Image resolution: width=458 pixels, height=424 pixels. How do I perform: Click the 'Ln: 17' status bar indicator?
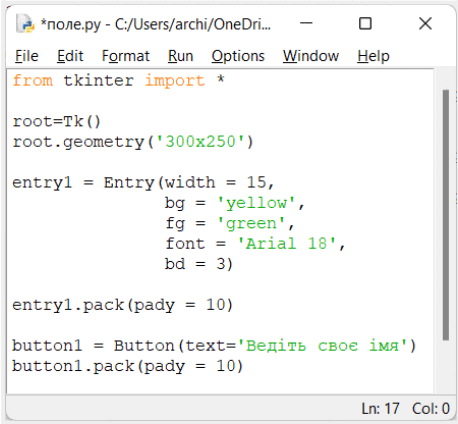click(380, 409)
